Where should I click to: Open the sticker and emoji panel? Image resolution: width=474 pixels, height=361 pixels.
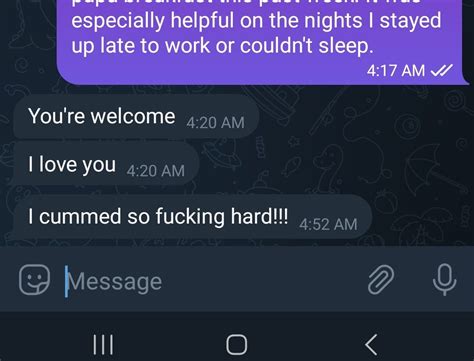point(34,280)
